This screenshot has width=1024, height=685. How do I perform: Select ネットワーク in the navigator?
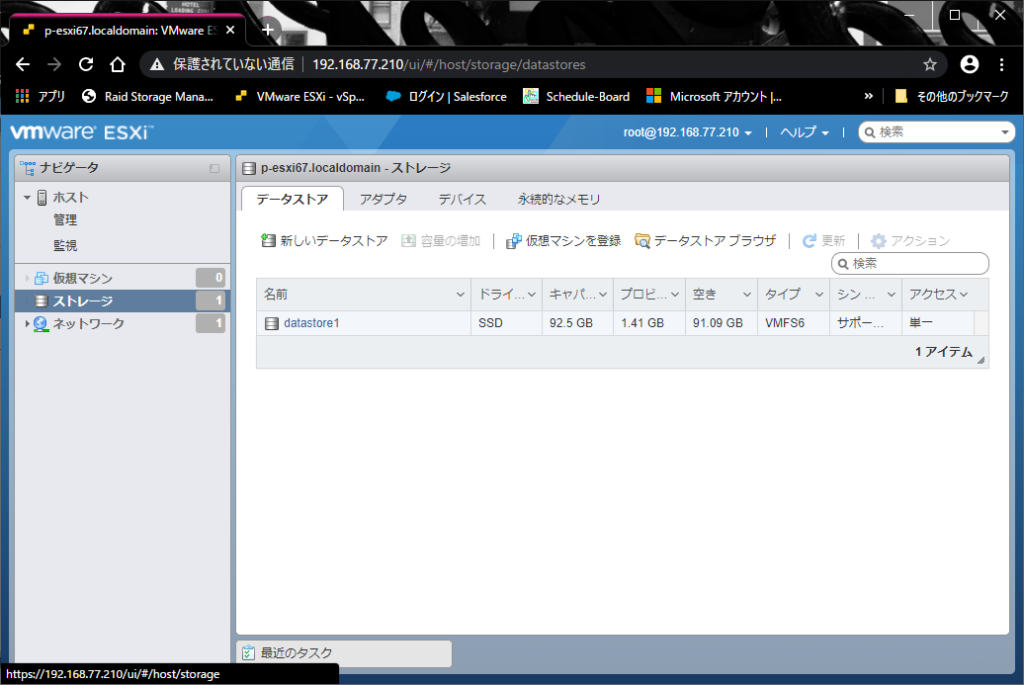tap(88, 323)
